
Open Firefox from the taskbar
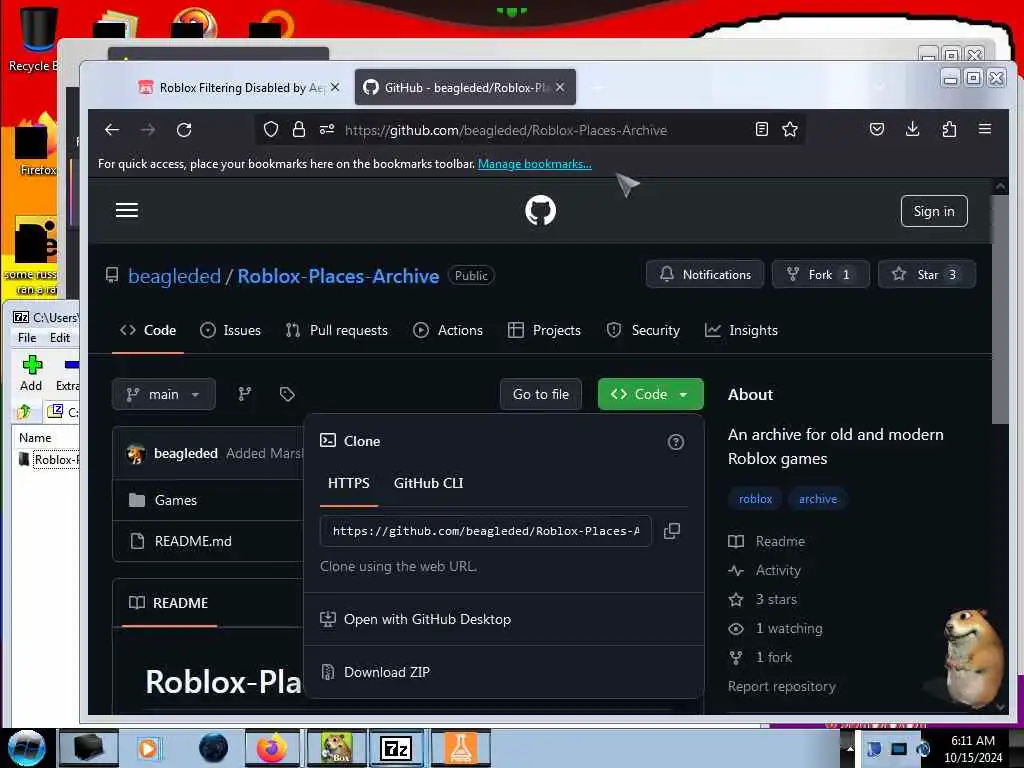click(272, 748)
